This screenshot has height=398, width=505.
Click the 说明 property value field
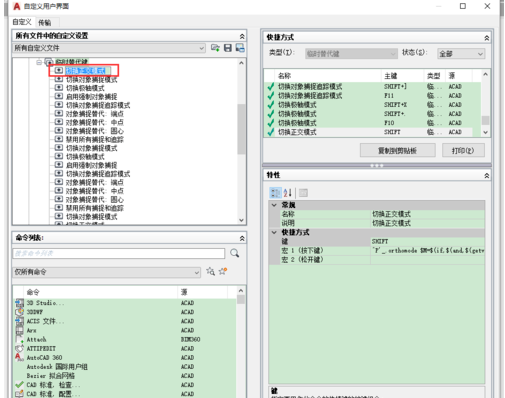[428, 223]
